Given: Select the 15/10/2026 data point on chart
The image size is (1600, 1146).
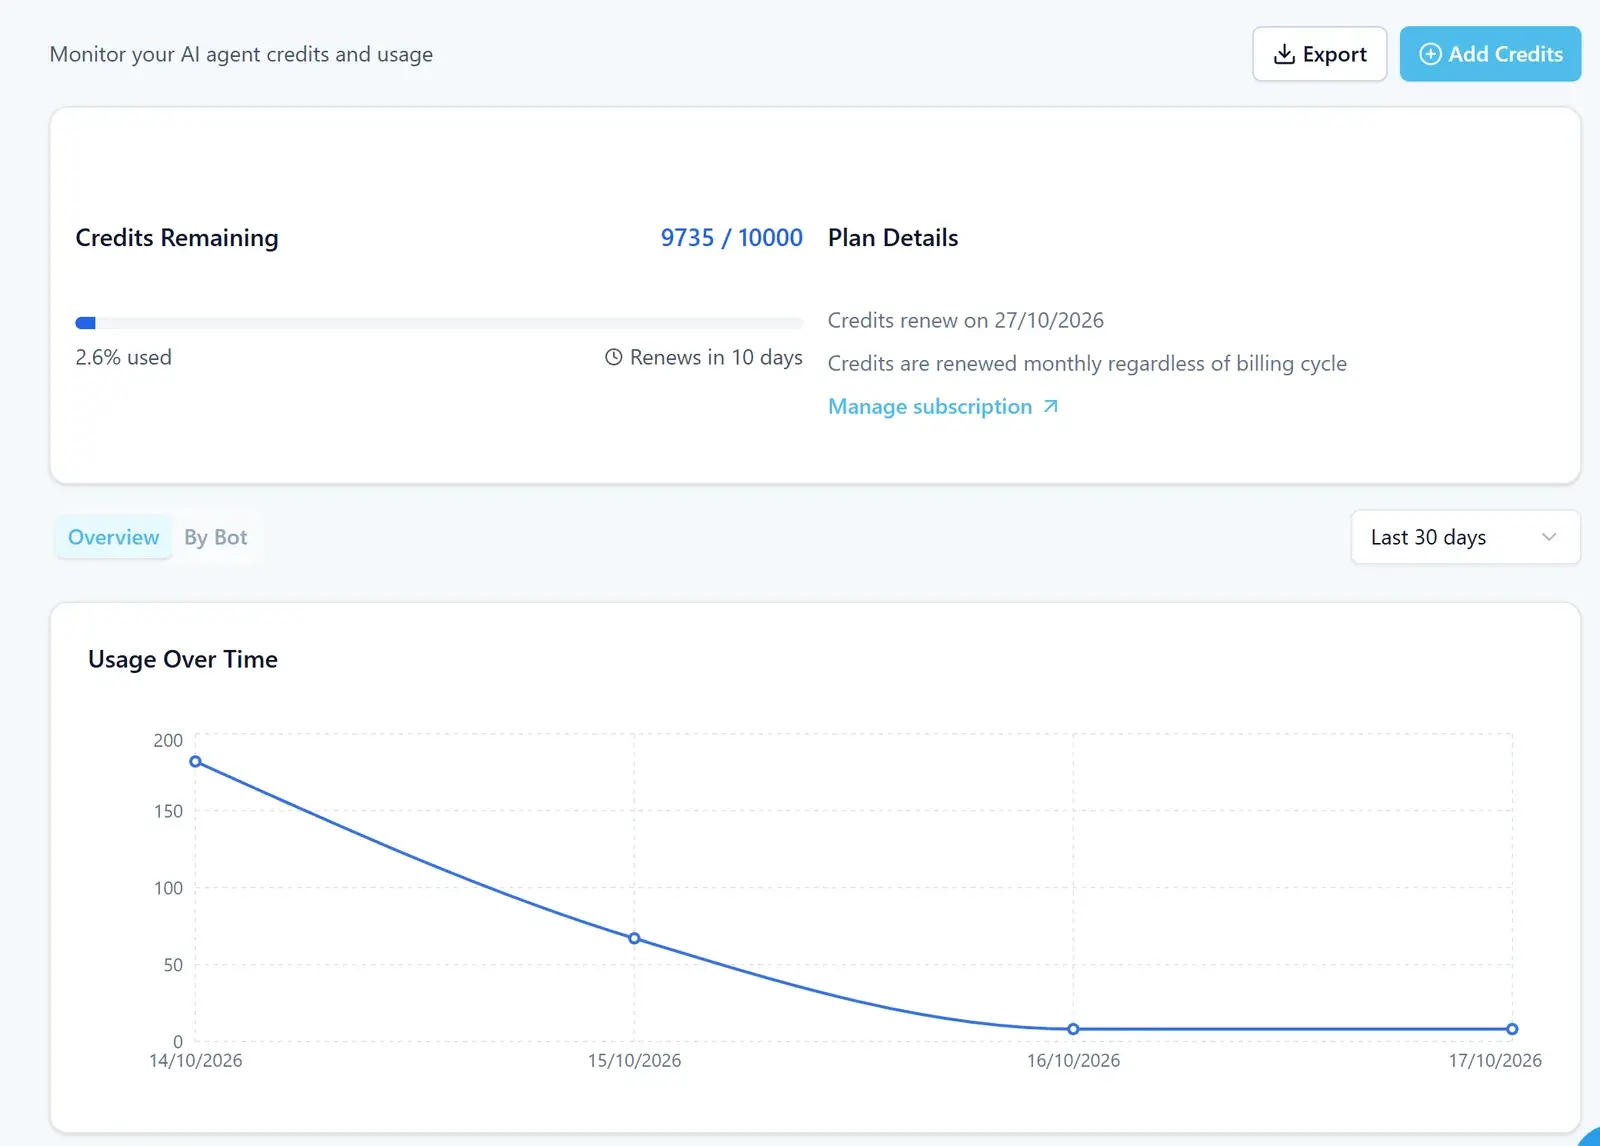Looking at the screenshot, I should click(x=634, y=938).
